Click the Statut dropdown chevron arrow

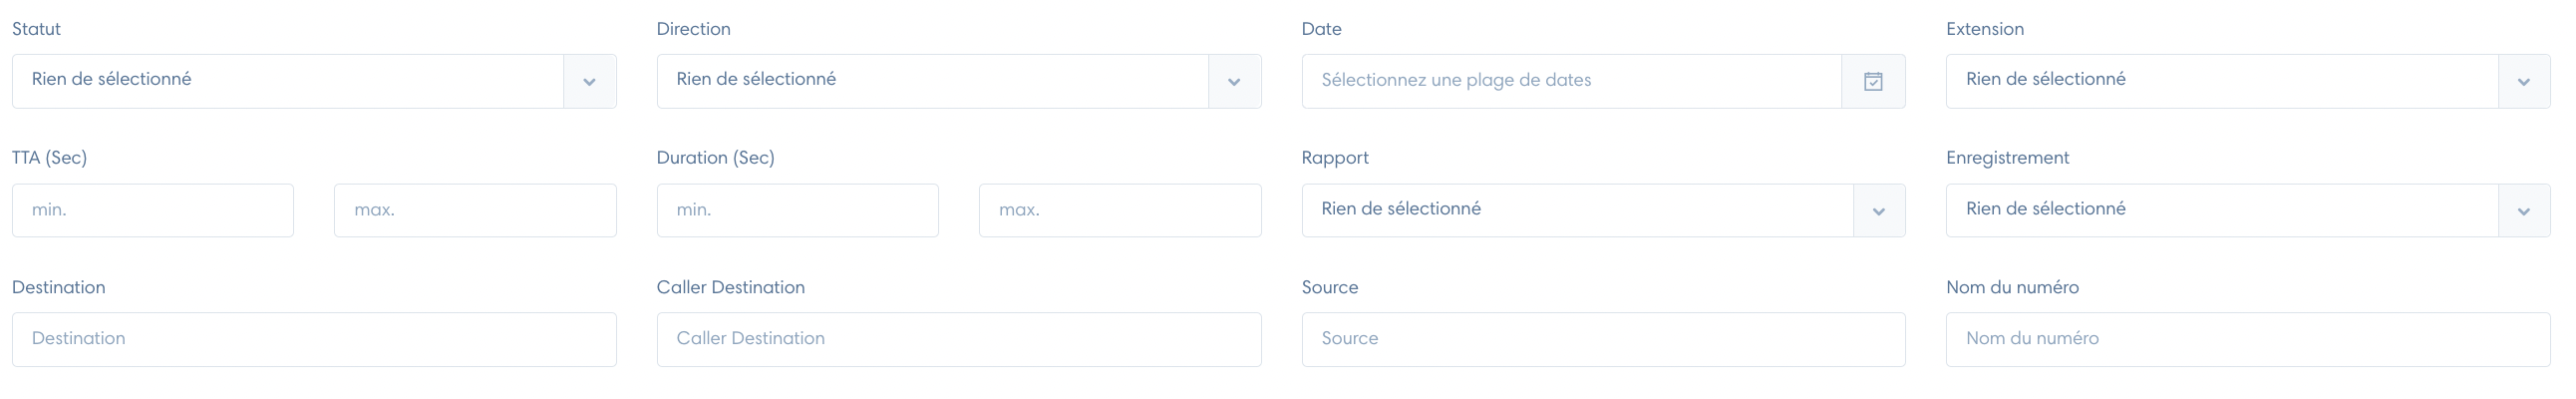coord(589,82)
